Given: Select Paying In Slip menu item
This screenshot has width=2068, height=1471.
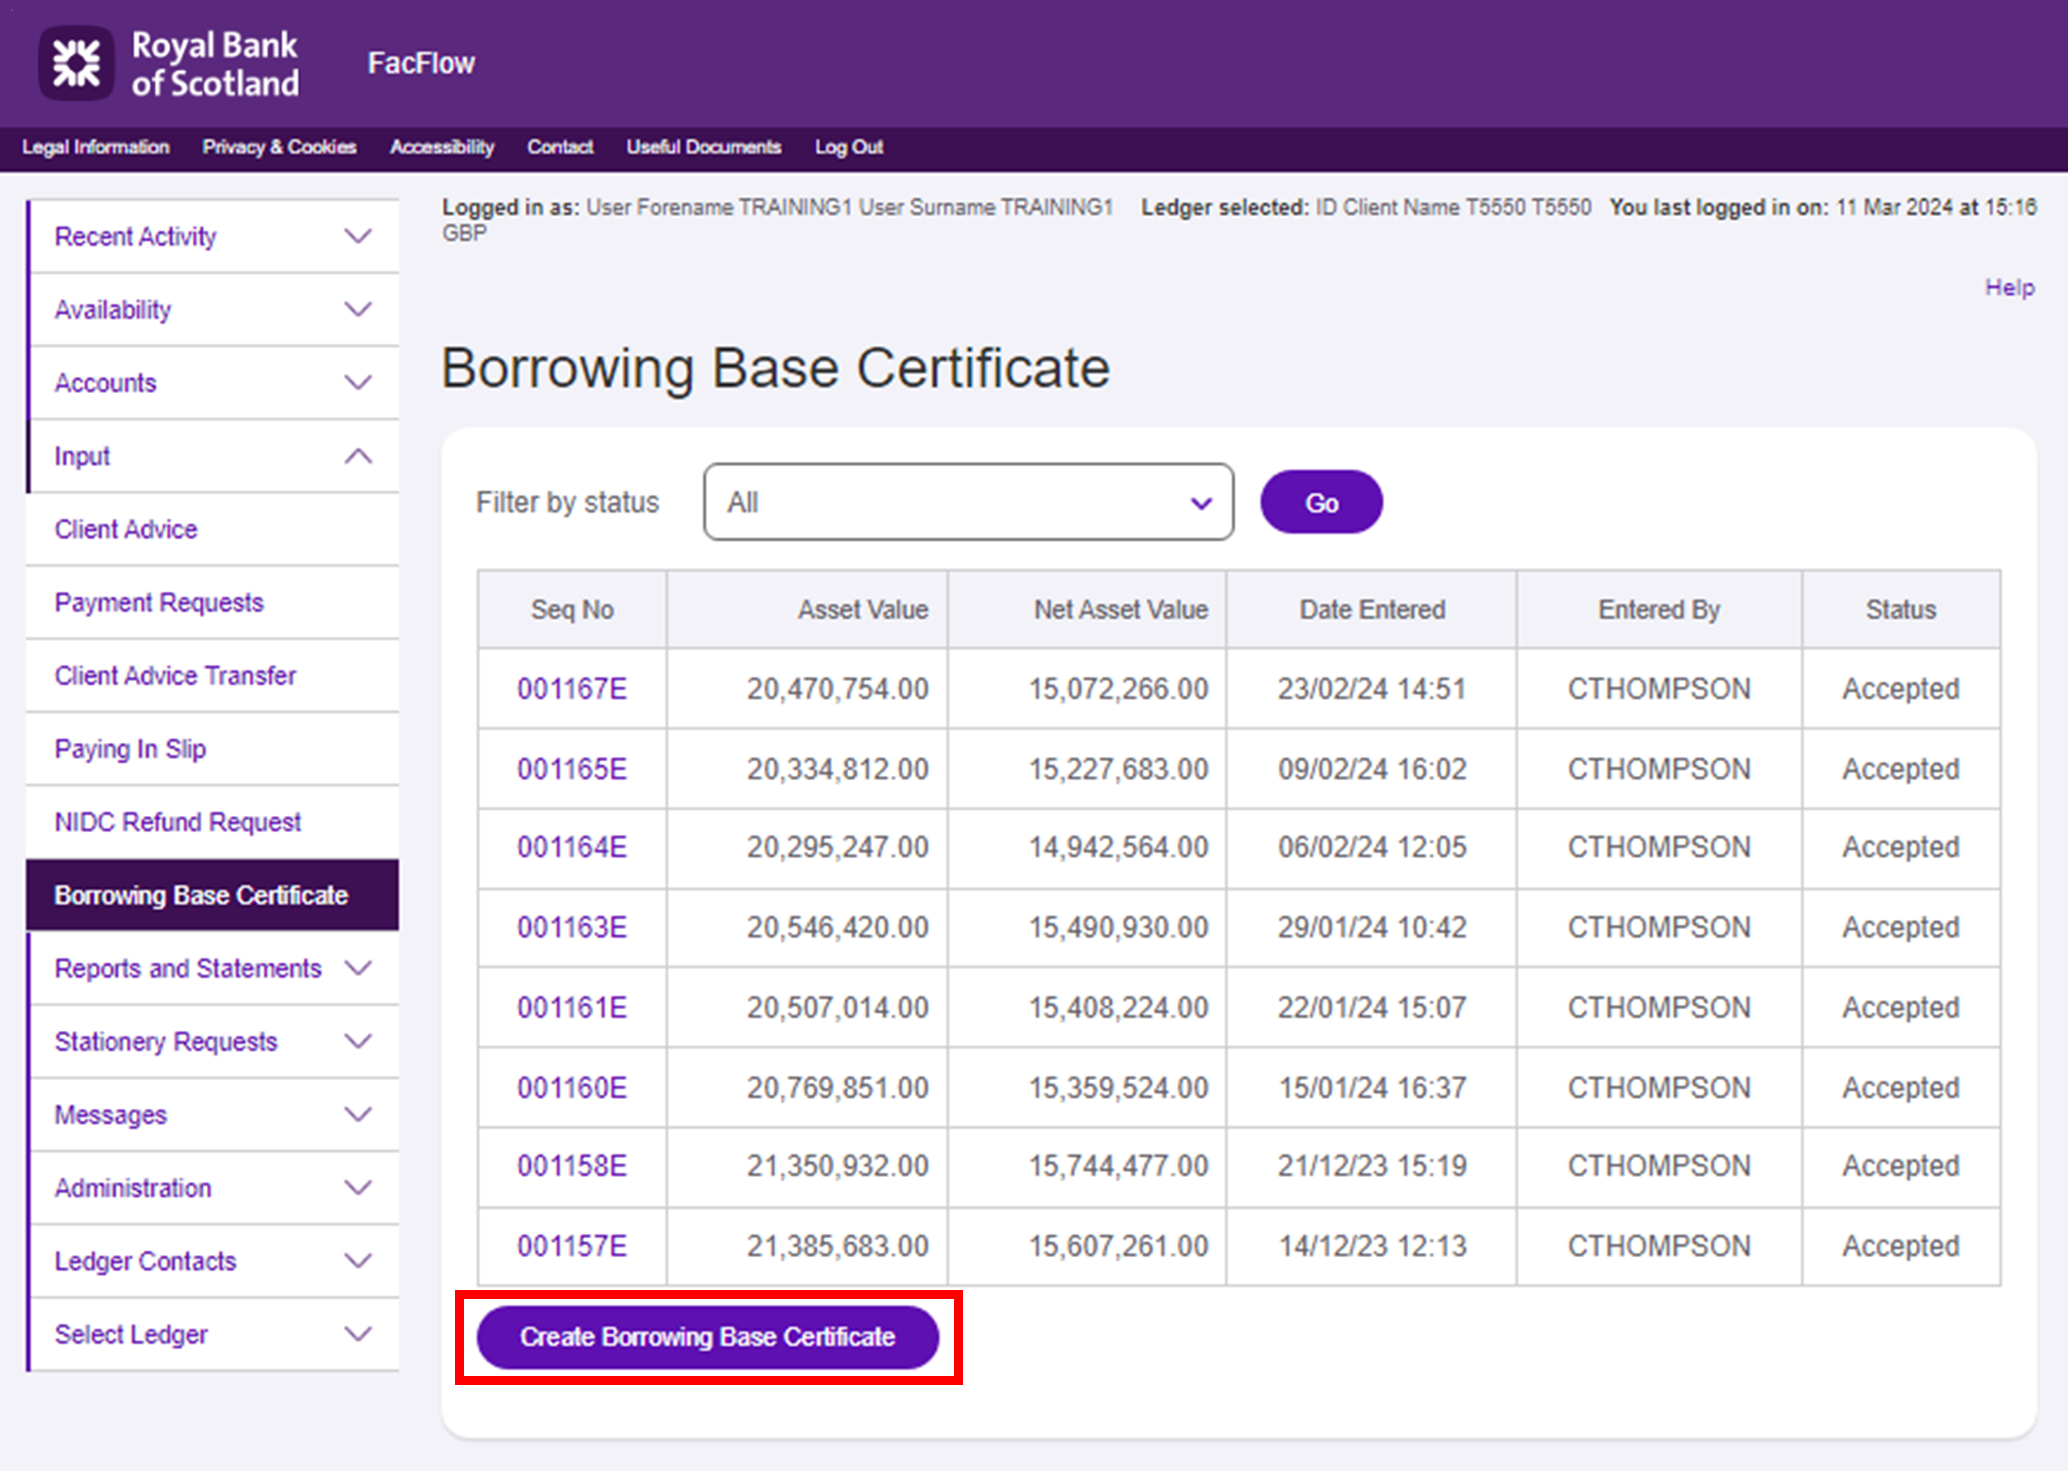Looking at the screenshot, I should pyautogui.click(x=130, y=749).
